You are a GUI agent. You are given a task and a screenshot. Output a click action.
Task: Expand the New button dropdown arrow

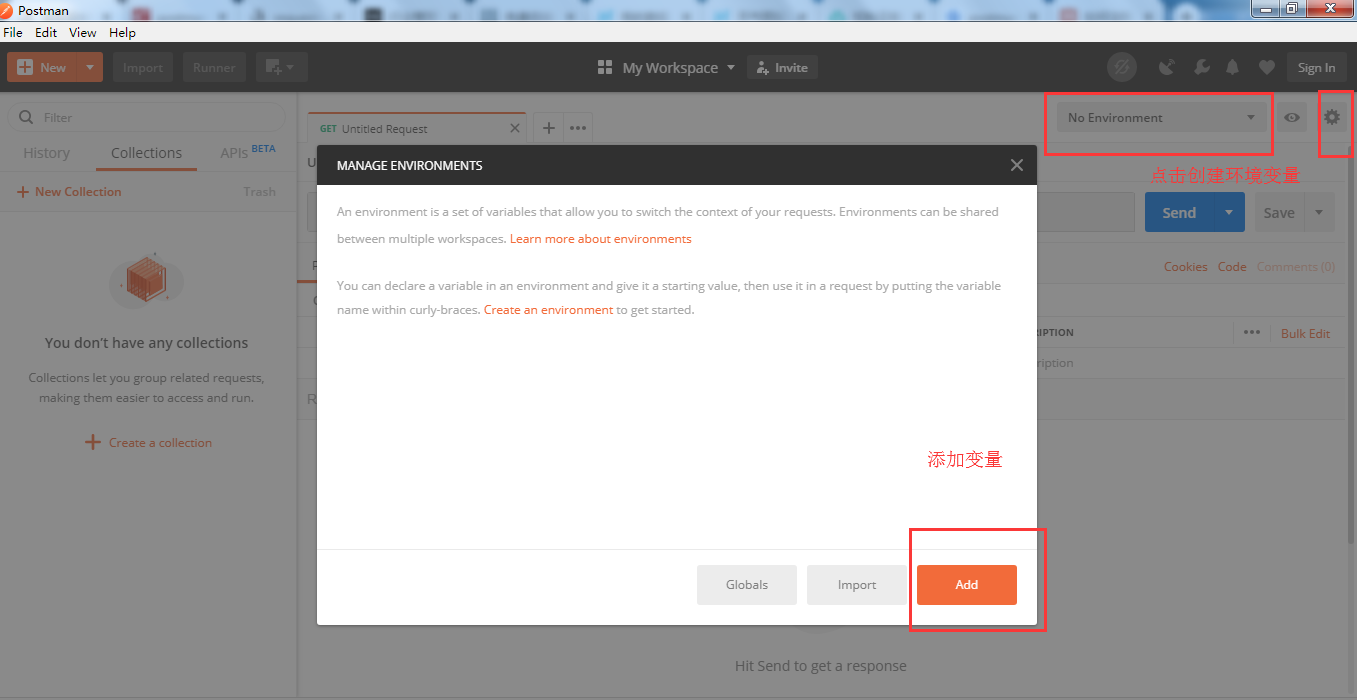tap(89, 67)
